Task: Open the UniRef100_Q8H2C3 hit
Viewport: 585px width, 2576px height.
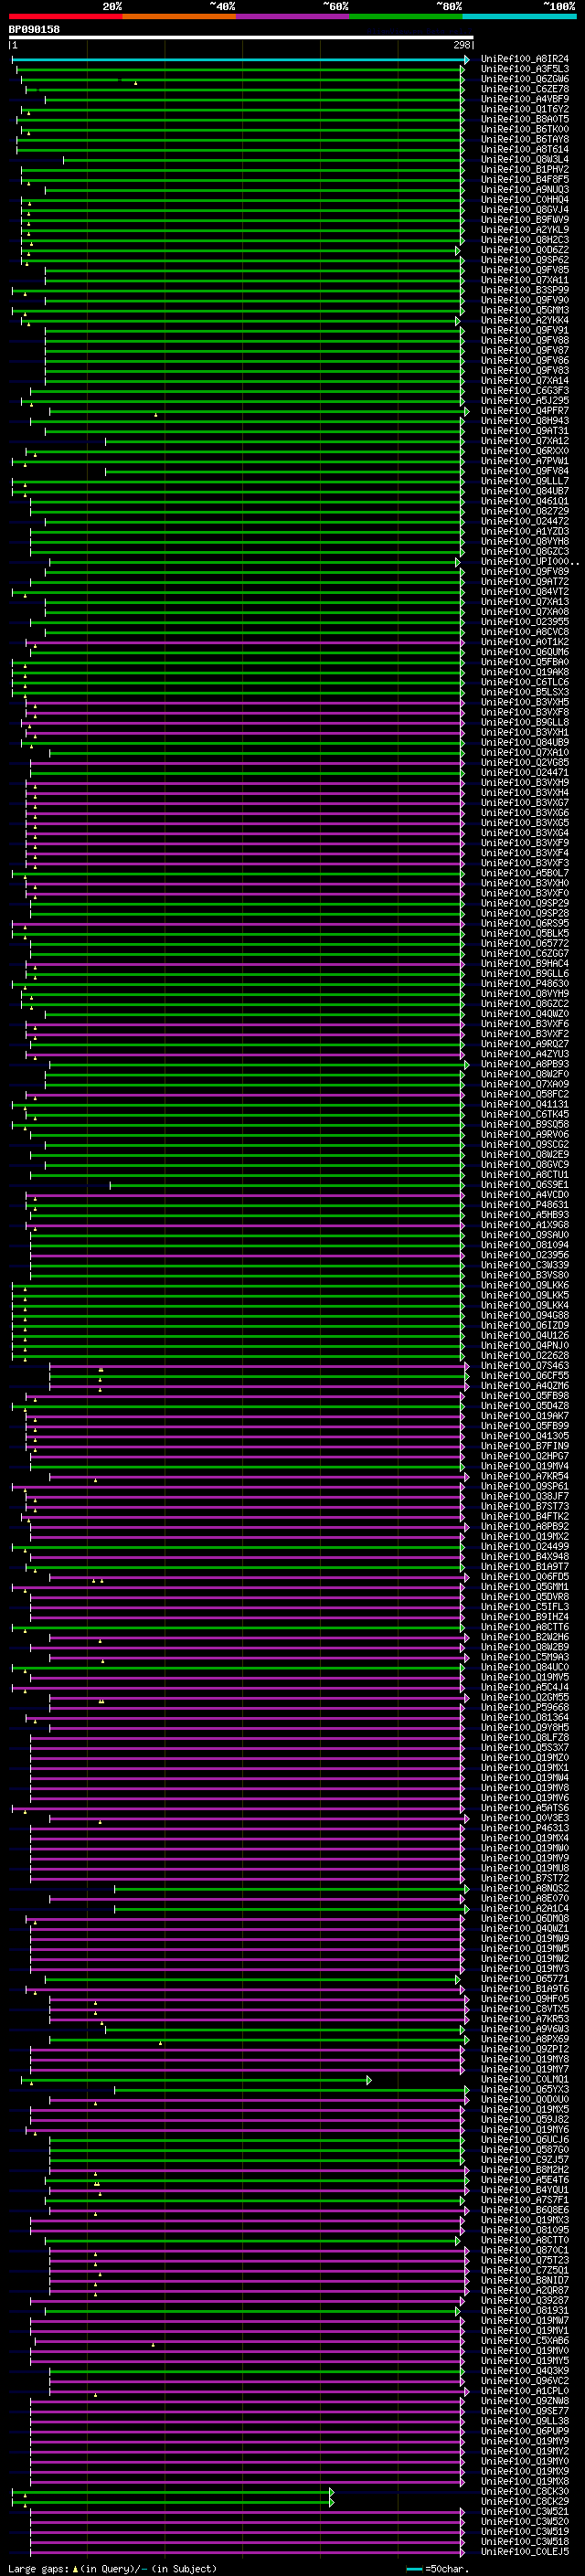Action: [524, 241]
